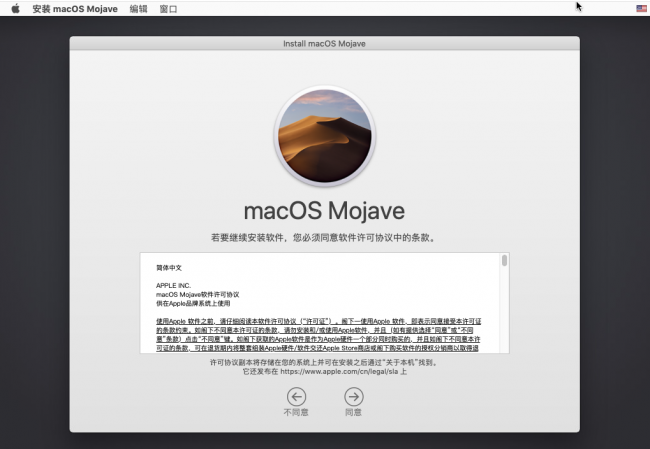This screenshot has height=449, width=650.
Task: Click the Install macOS Mojave window title
Action: [324, 44]
